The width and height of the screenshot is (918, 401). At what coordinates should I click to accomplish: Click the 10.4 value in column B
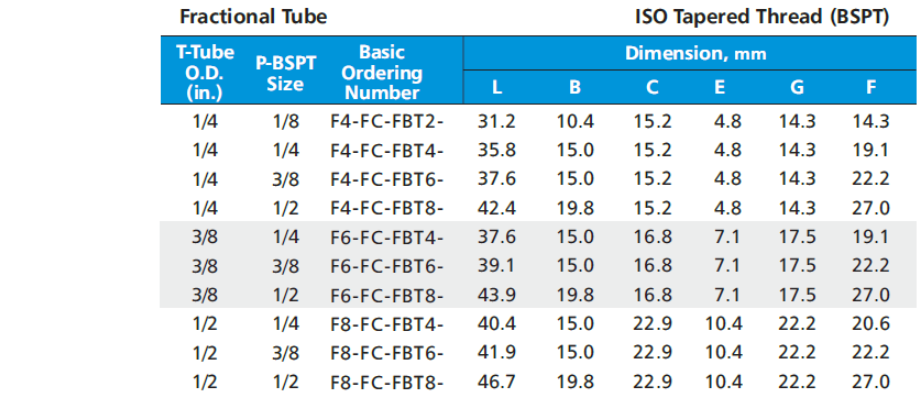pos(575,122)
